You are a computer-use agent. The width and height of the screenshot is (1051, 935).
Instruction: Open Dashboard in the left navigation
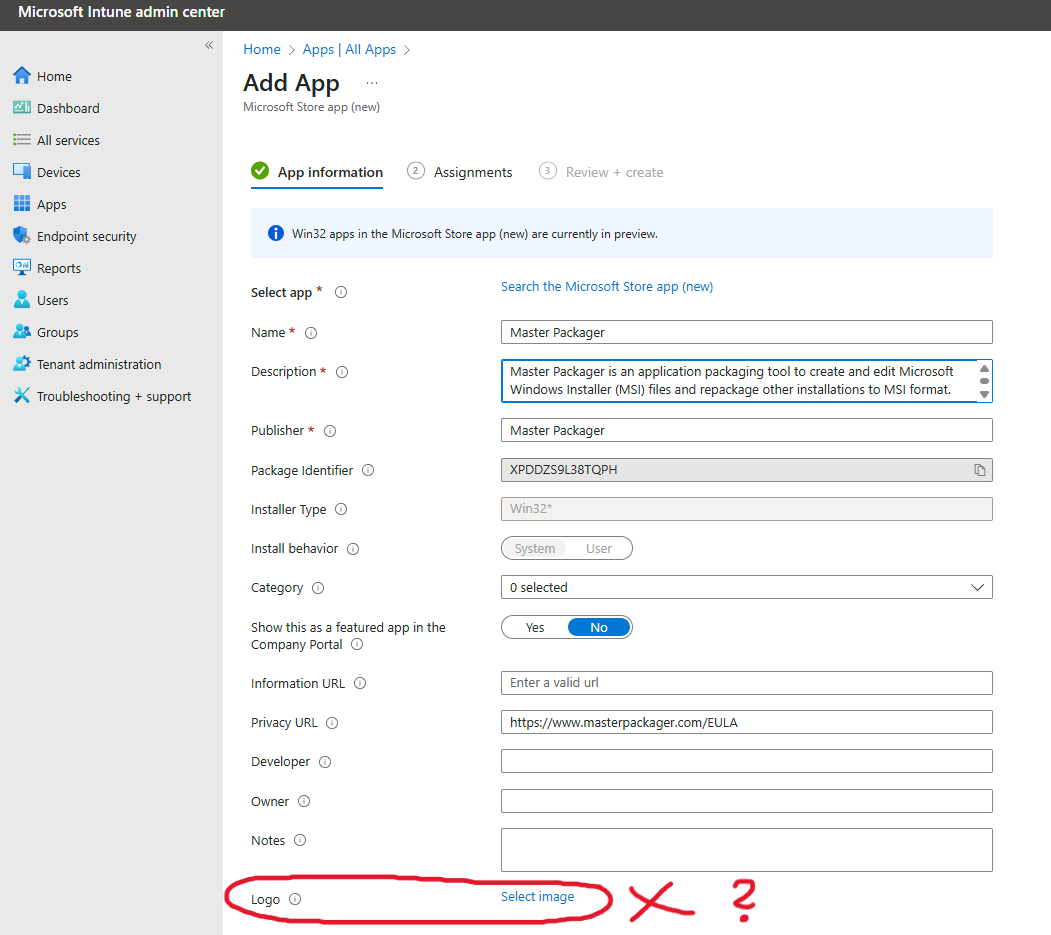(x=68, y=109)
